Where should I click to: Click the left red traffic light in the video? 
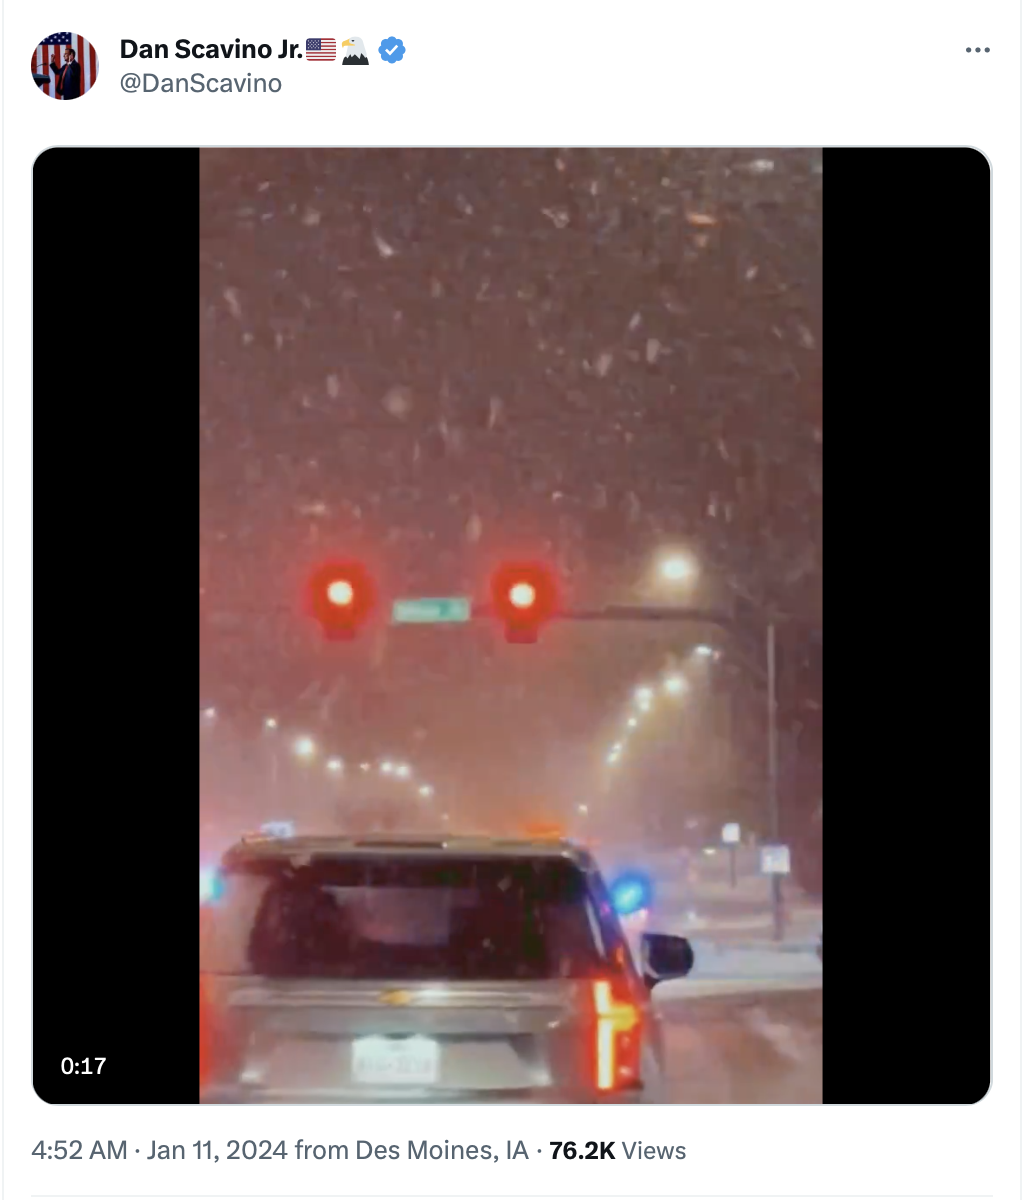(339, 595)
